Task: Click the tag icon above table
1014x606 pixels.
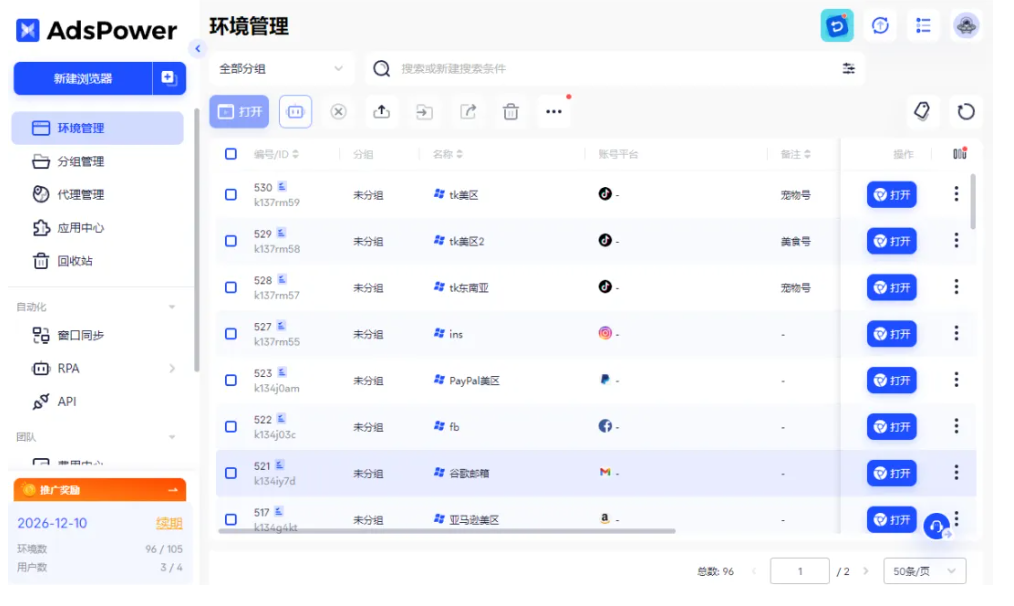Action: pos(922,111)
